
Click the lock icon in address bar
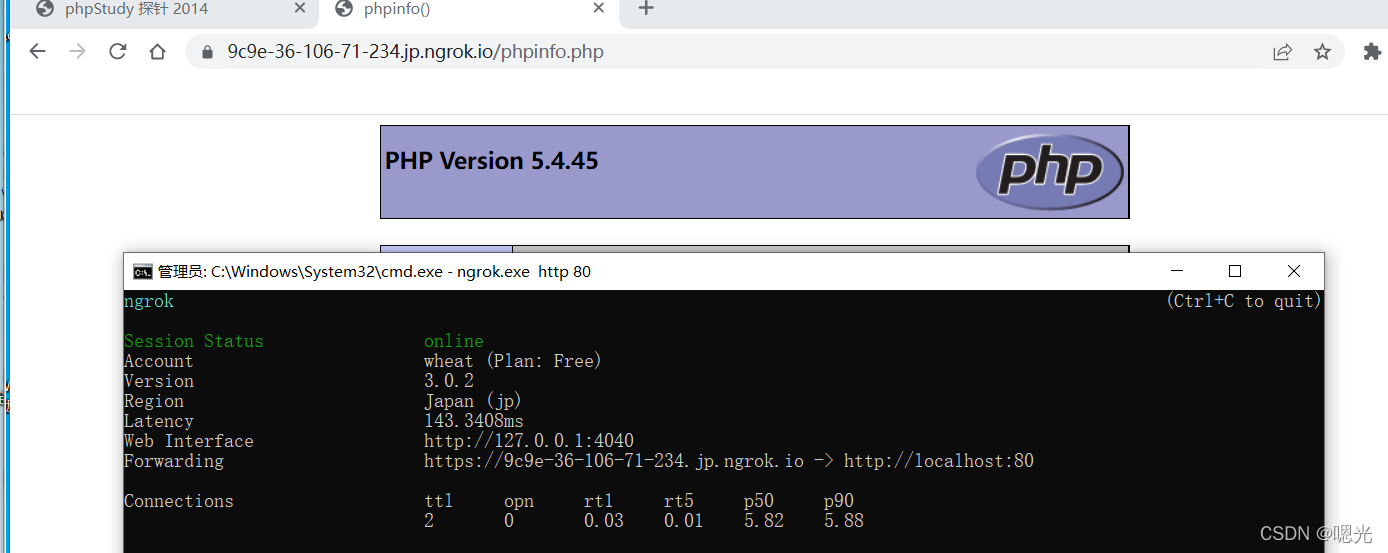tap(207, 52)
